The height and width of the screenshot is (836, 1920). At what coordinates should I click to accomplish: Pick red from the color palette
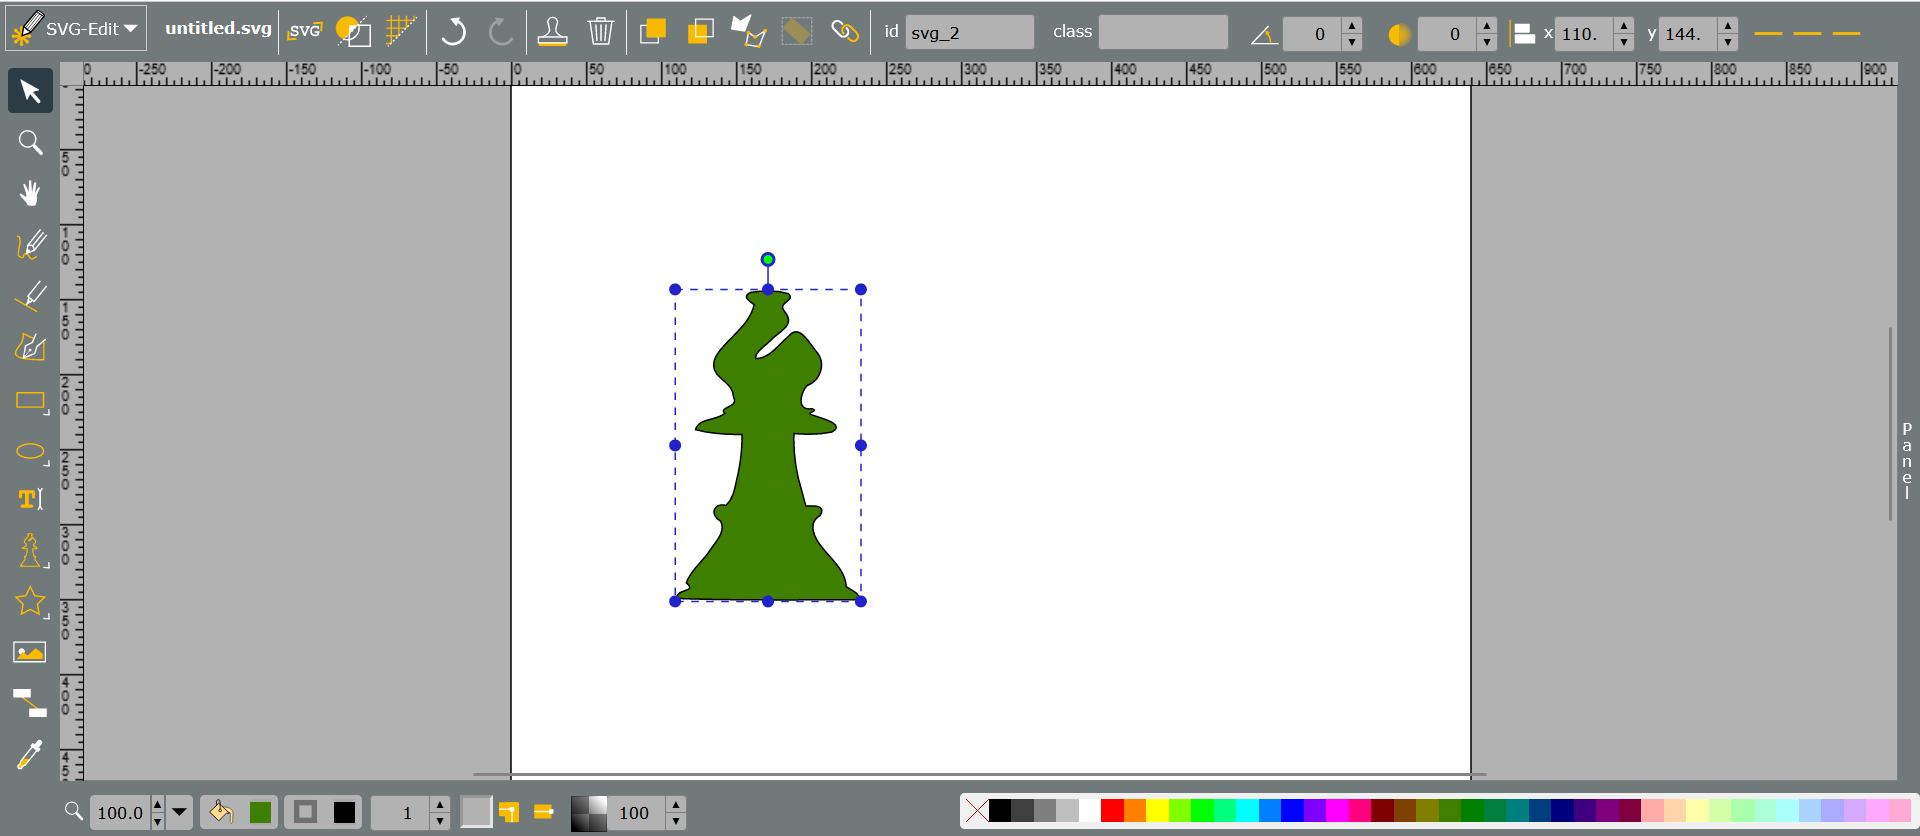coord(1112,810)
